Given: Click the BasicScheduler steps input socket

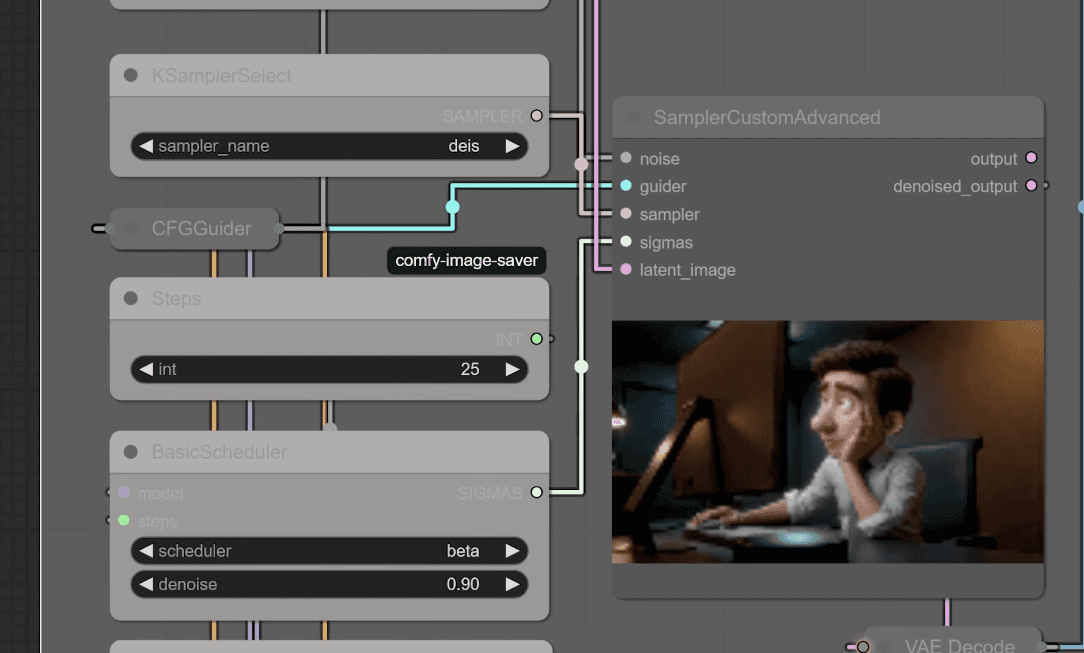Looking at the screenshot, I should point(124,520).
